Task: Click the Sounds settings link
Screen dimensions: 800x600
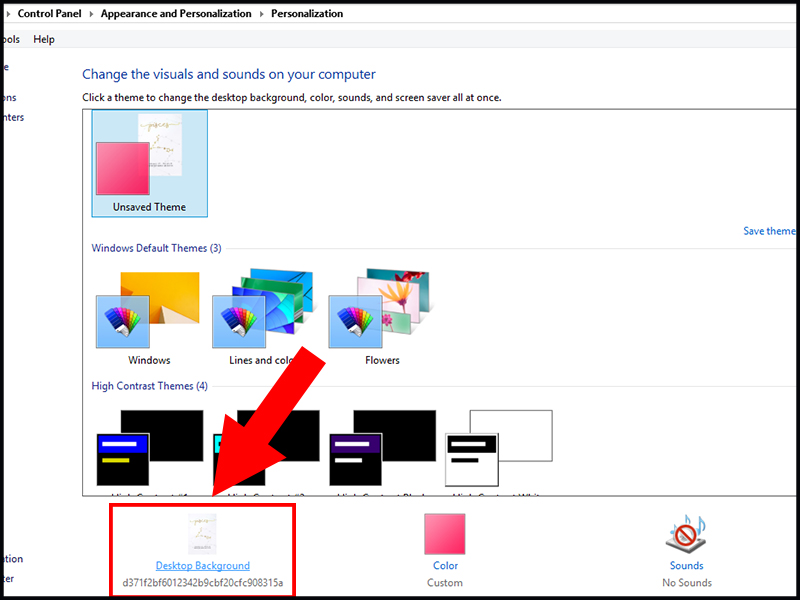Action: point(686,565)
